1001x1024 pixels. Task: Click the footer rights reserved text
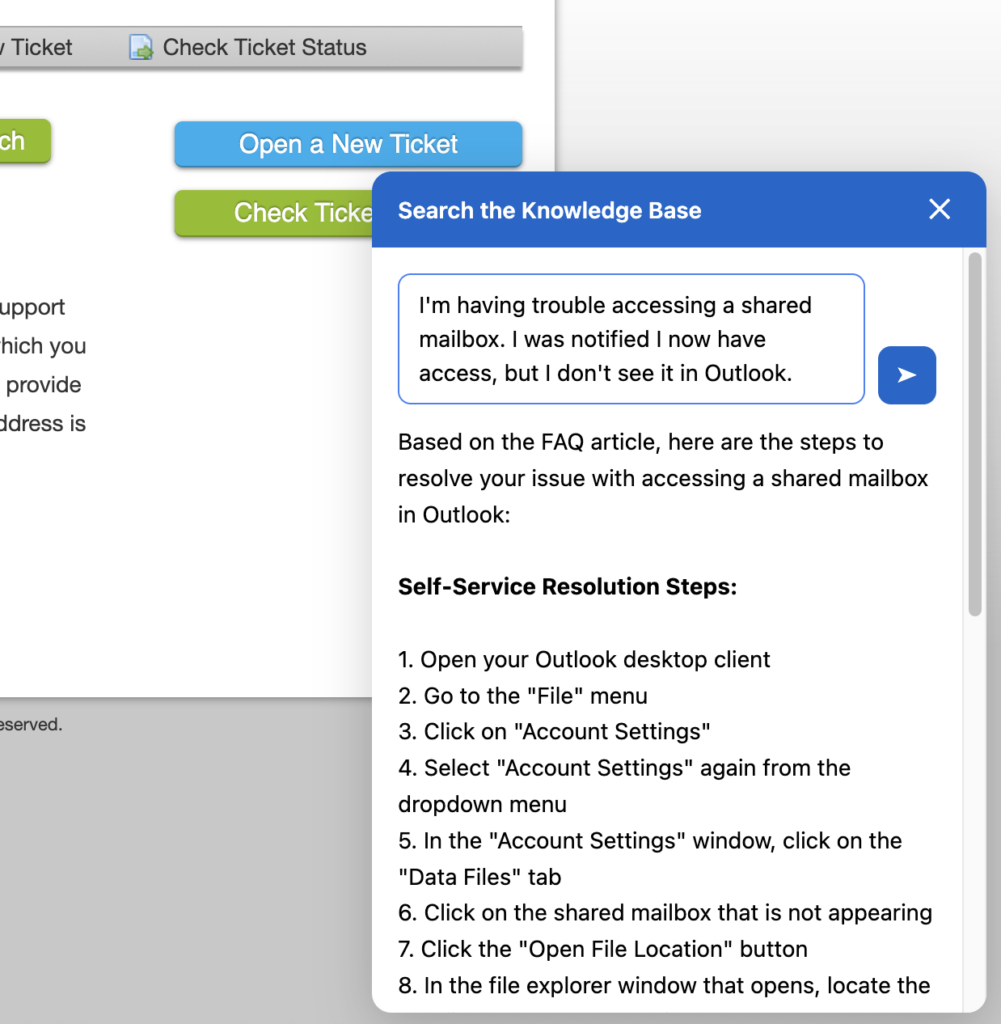[x=30, y=725]
